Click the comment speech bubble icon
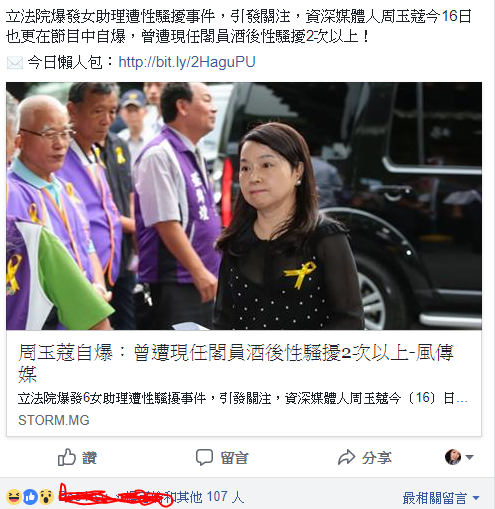Viewport: 495px width, 509px height. tap(204, 457)
